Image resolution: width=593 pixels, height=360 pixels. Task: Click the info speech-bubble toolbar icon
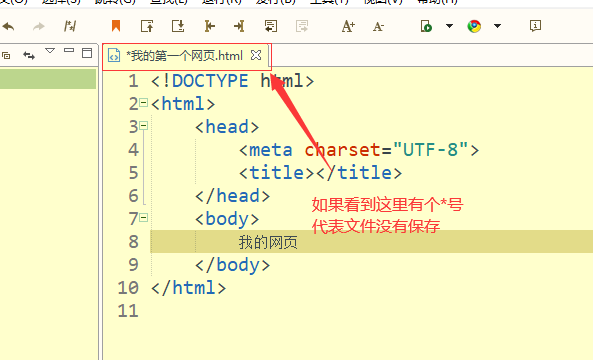pos(535,26)
